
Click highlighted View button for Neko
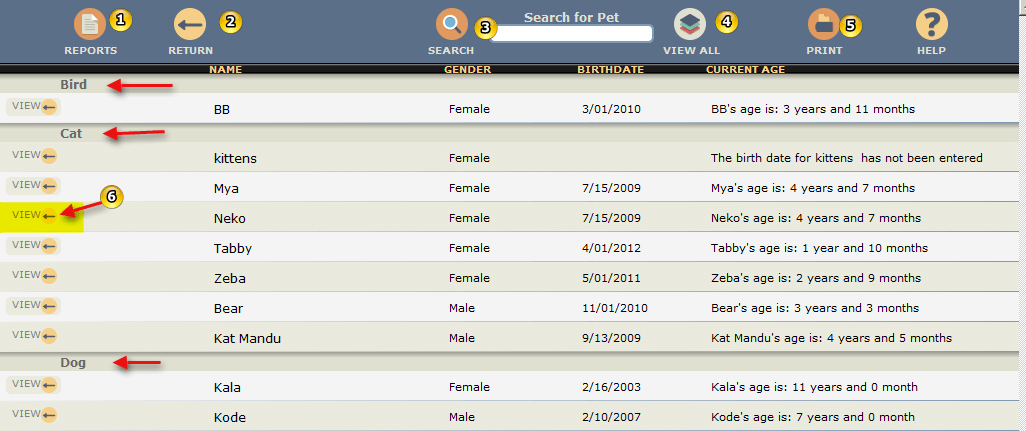coord(33,215)
